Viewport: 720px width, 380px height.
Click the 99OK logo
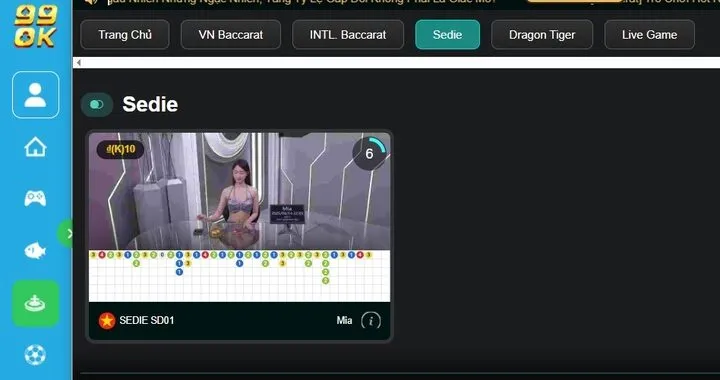[x=35, y=26]
